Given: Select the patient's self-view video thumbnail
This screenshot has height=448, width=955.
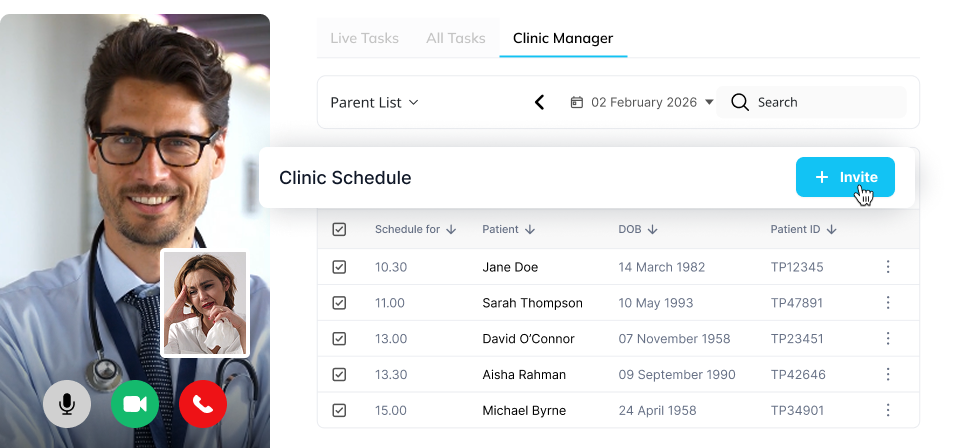Looking at the screenshot, I should coord(205,302).
